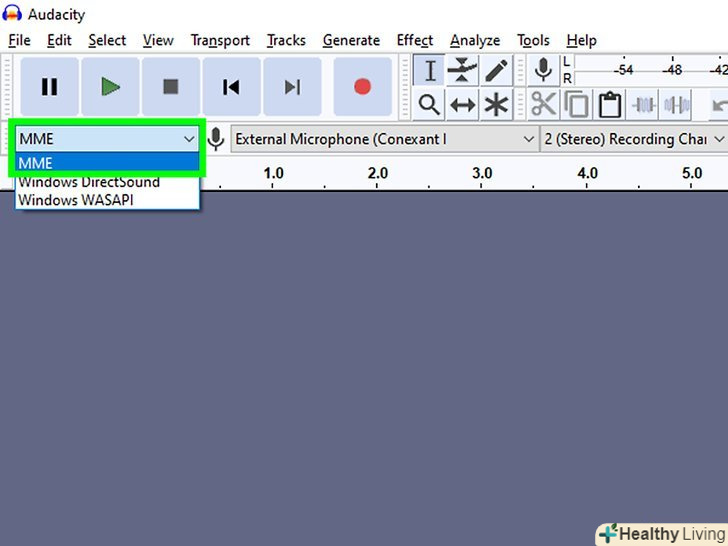This screenshot has height=546, width=728.
Task: Select the Draw pencil tool
Action: pyautogui.click(x=496, y=71)
